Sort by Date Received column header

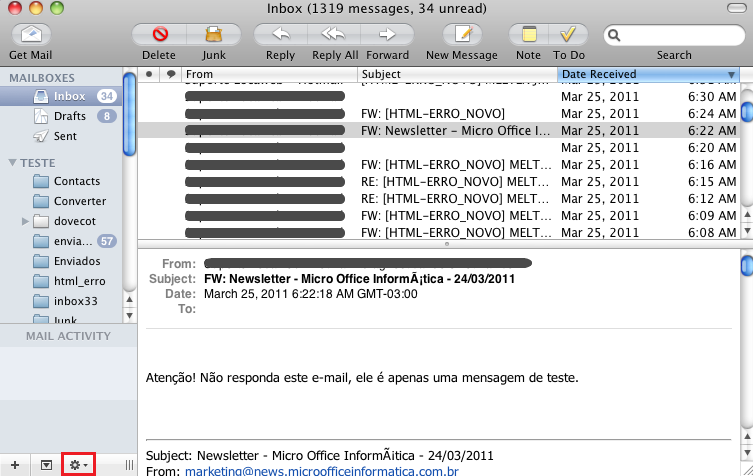pos(648,74)
